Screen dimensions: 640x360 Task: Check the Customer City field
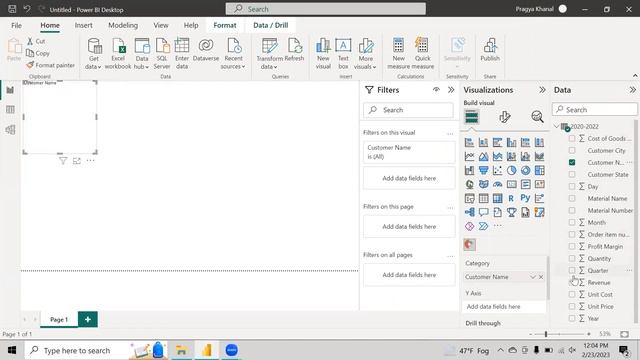tap(572, 150)
